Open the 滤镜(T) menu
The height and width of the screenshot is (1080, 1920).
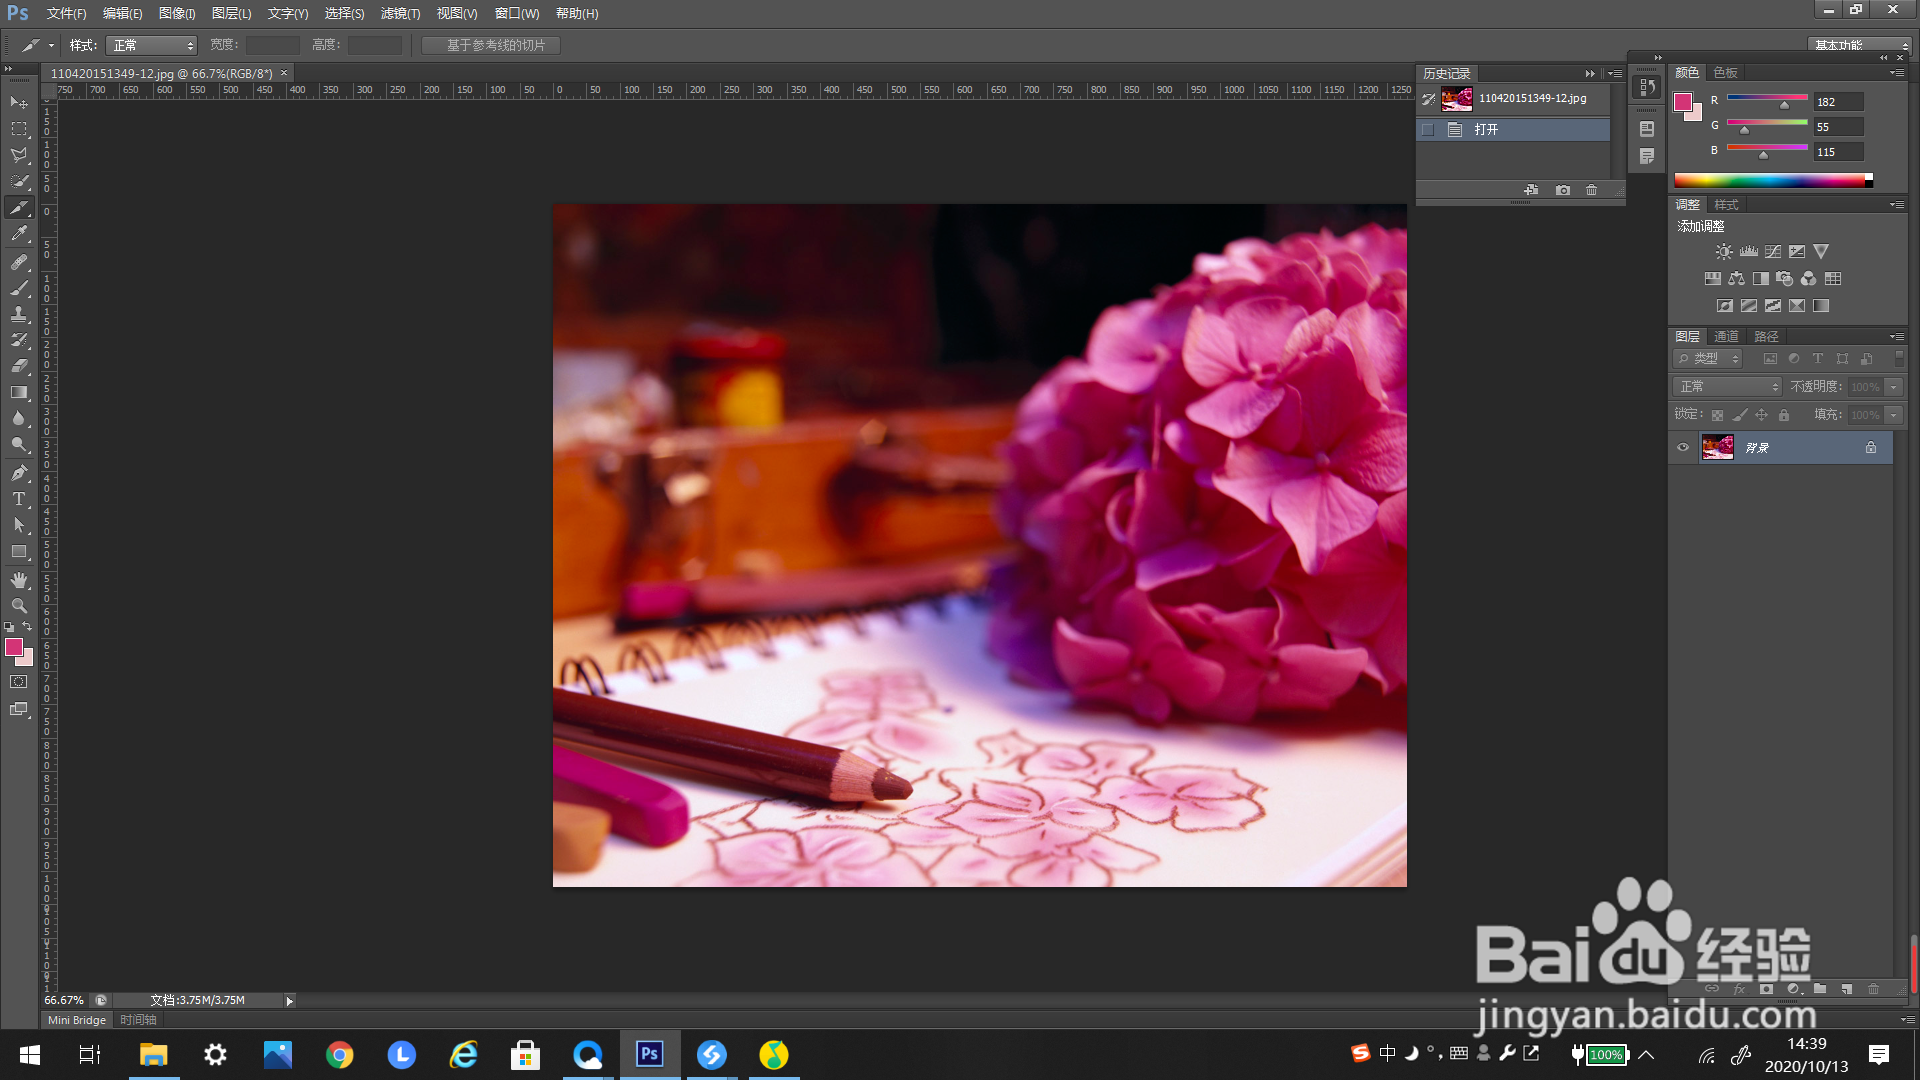point(400,14)
